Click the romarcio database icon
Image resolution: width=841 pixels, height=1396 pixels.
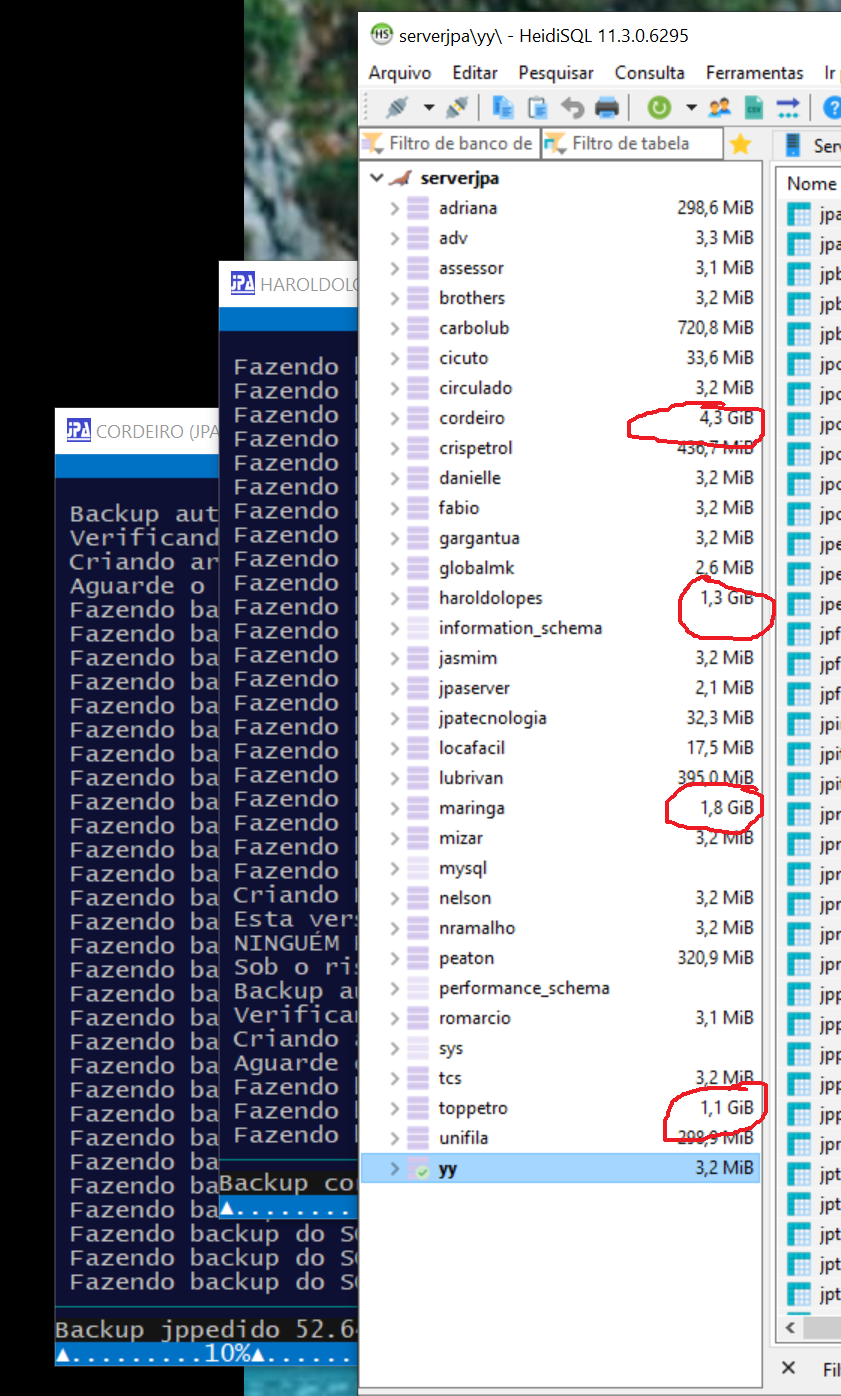click(418, 1018)
